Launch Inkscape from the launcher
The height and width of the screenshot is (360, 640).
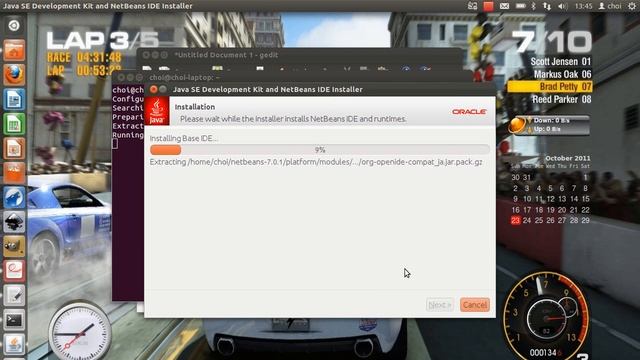[14, 222]
